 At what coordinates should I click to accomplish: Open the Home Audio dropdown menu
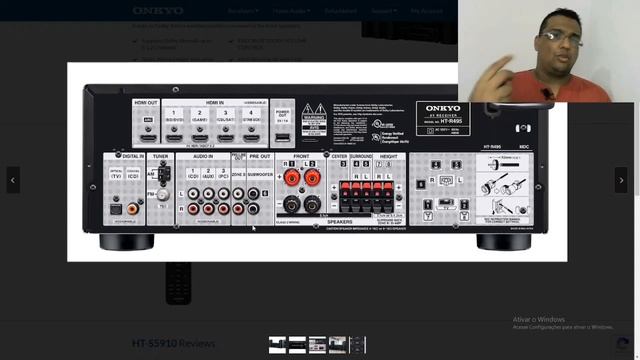click(x=292, y=11)
